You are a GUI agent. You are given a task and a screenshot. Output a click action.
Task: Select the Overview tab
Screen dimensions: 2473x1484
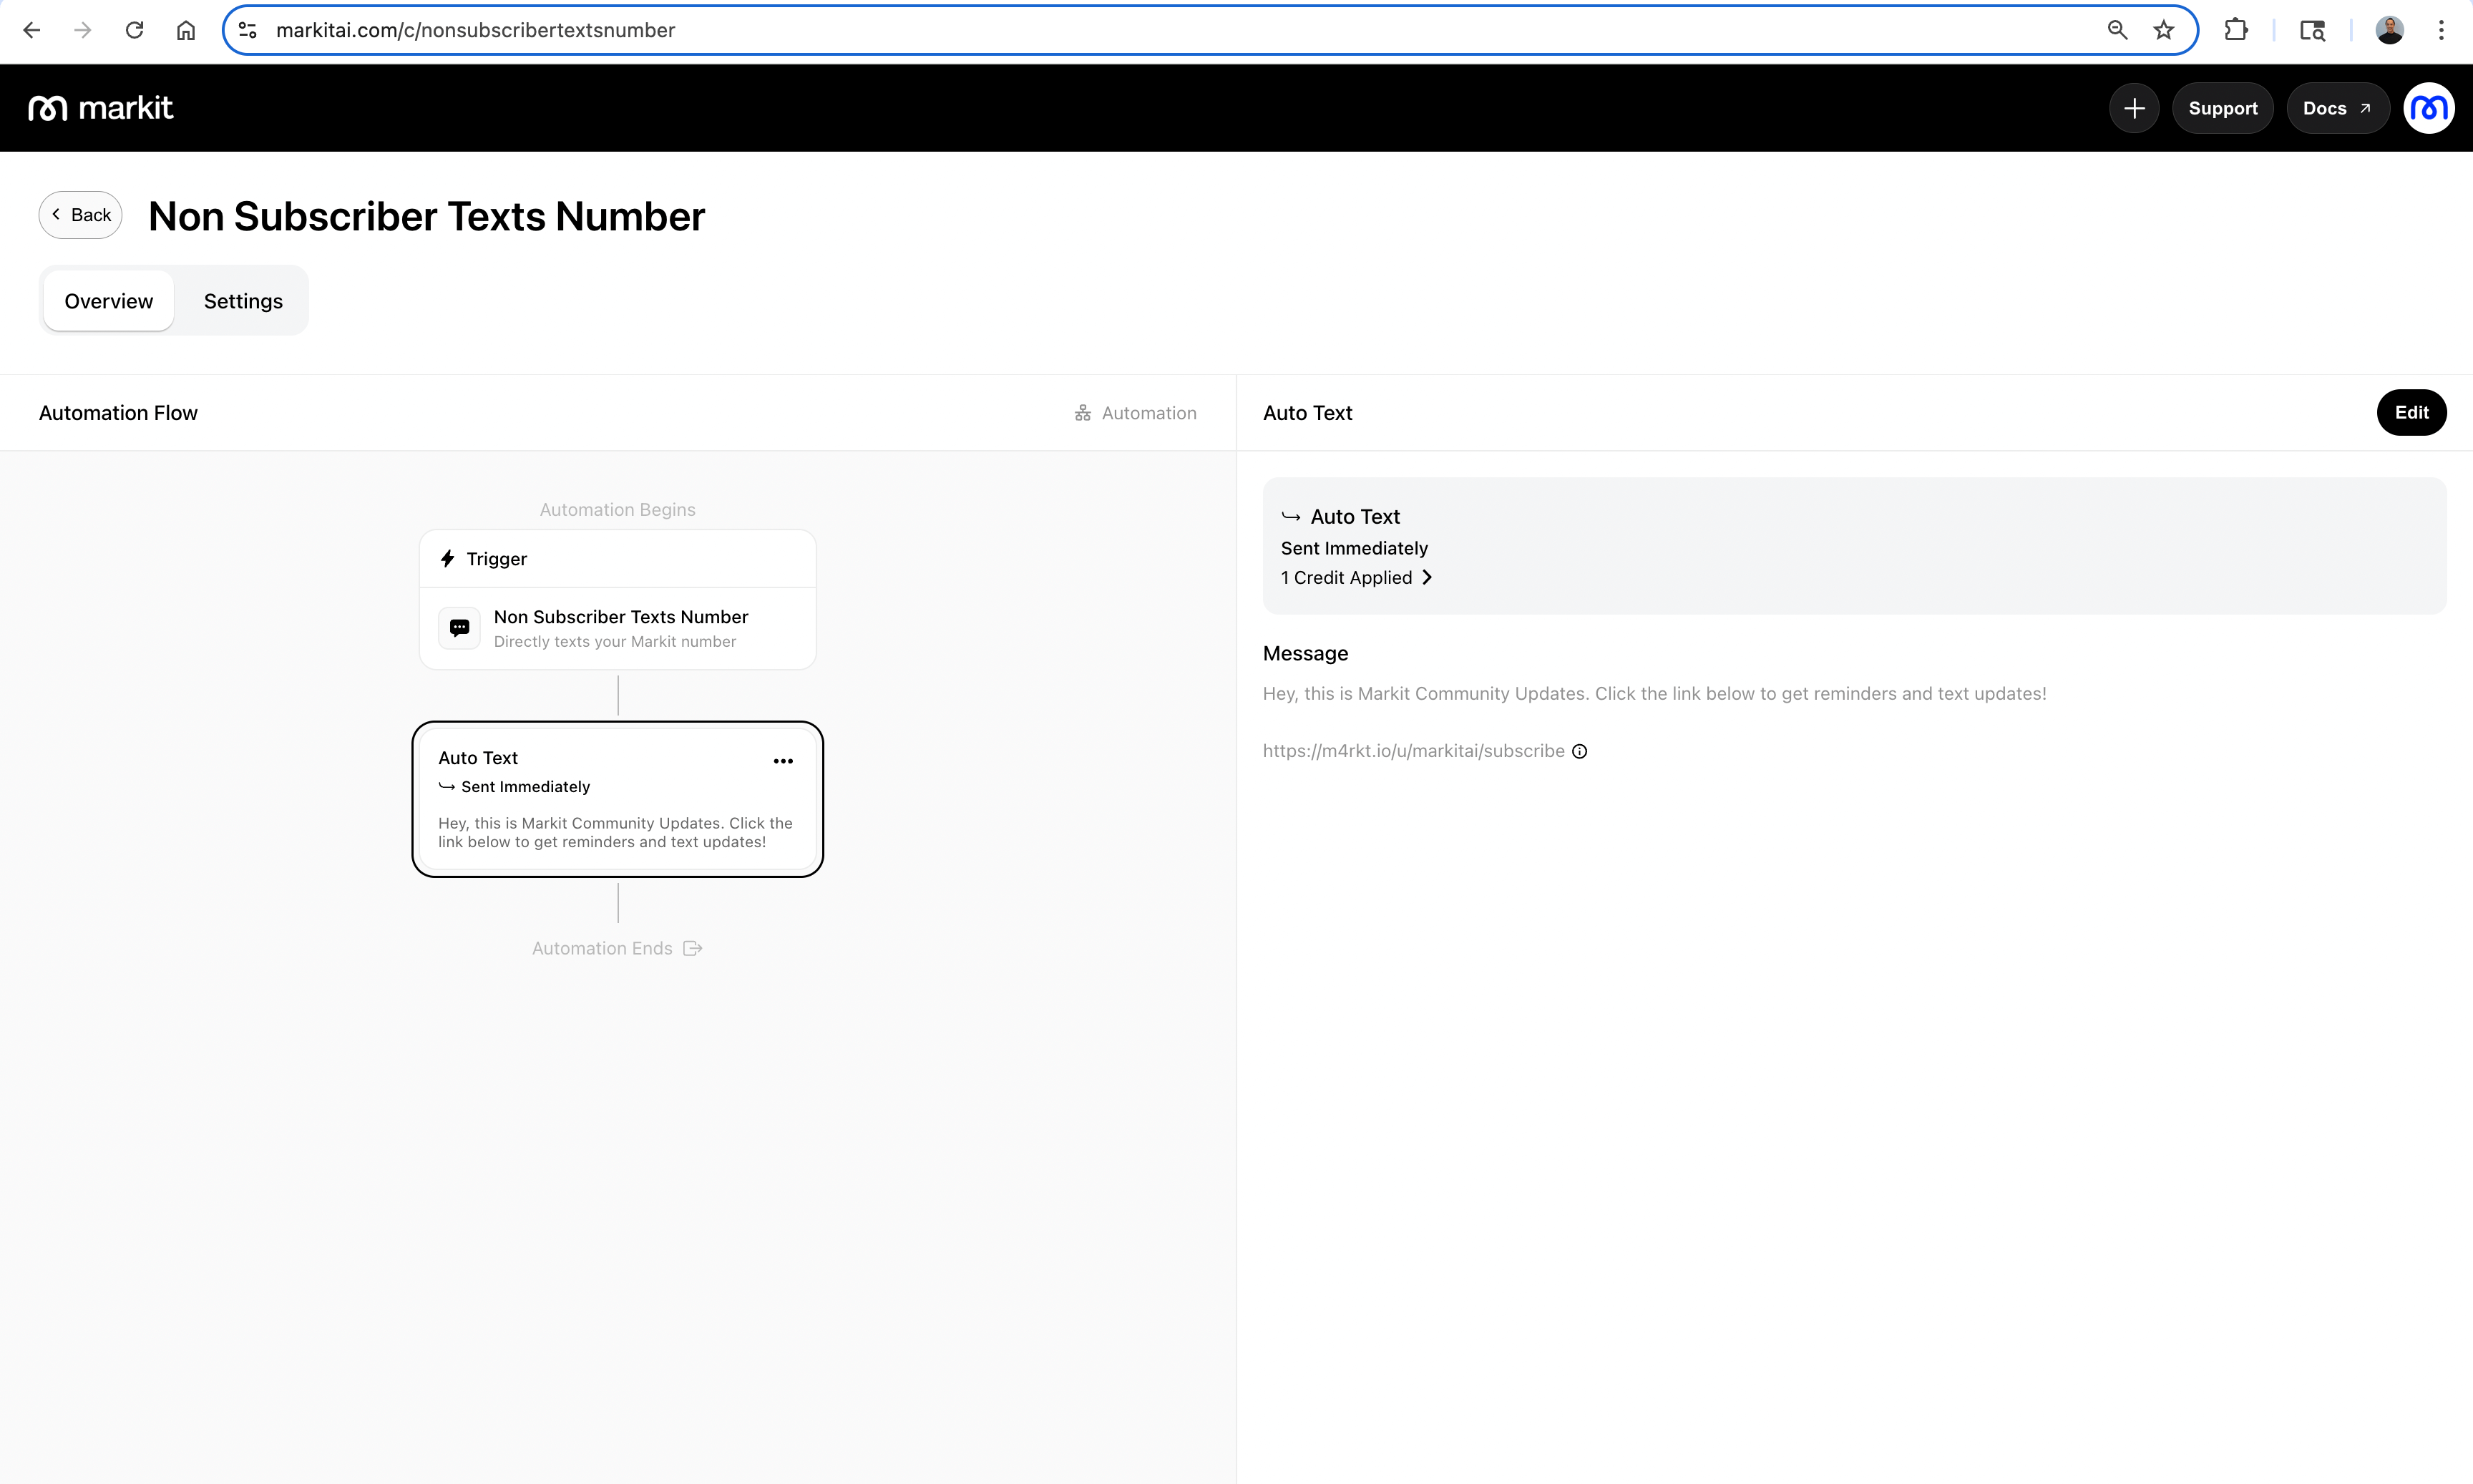pos(109,301)
